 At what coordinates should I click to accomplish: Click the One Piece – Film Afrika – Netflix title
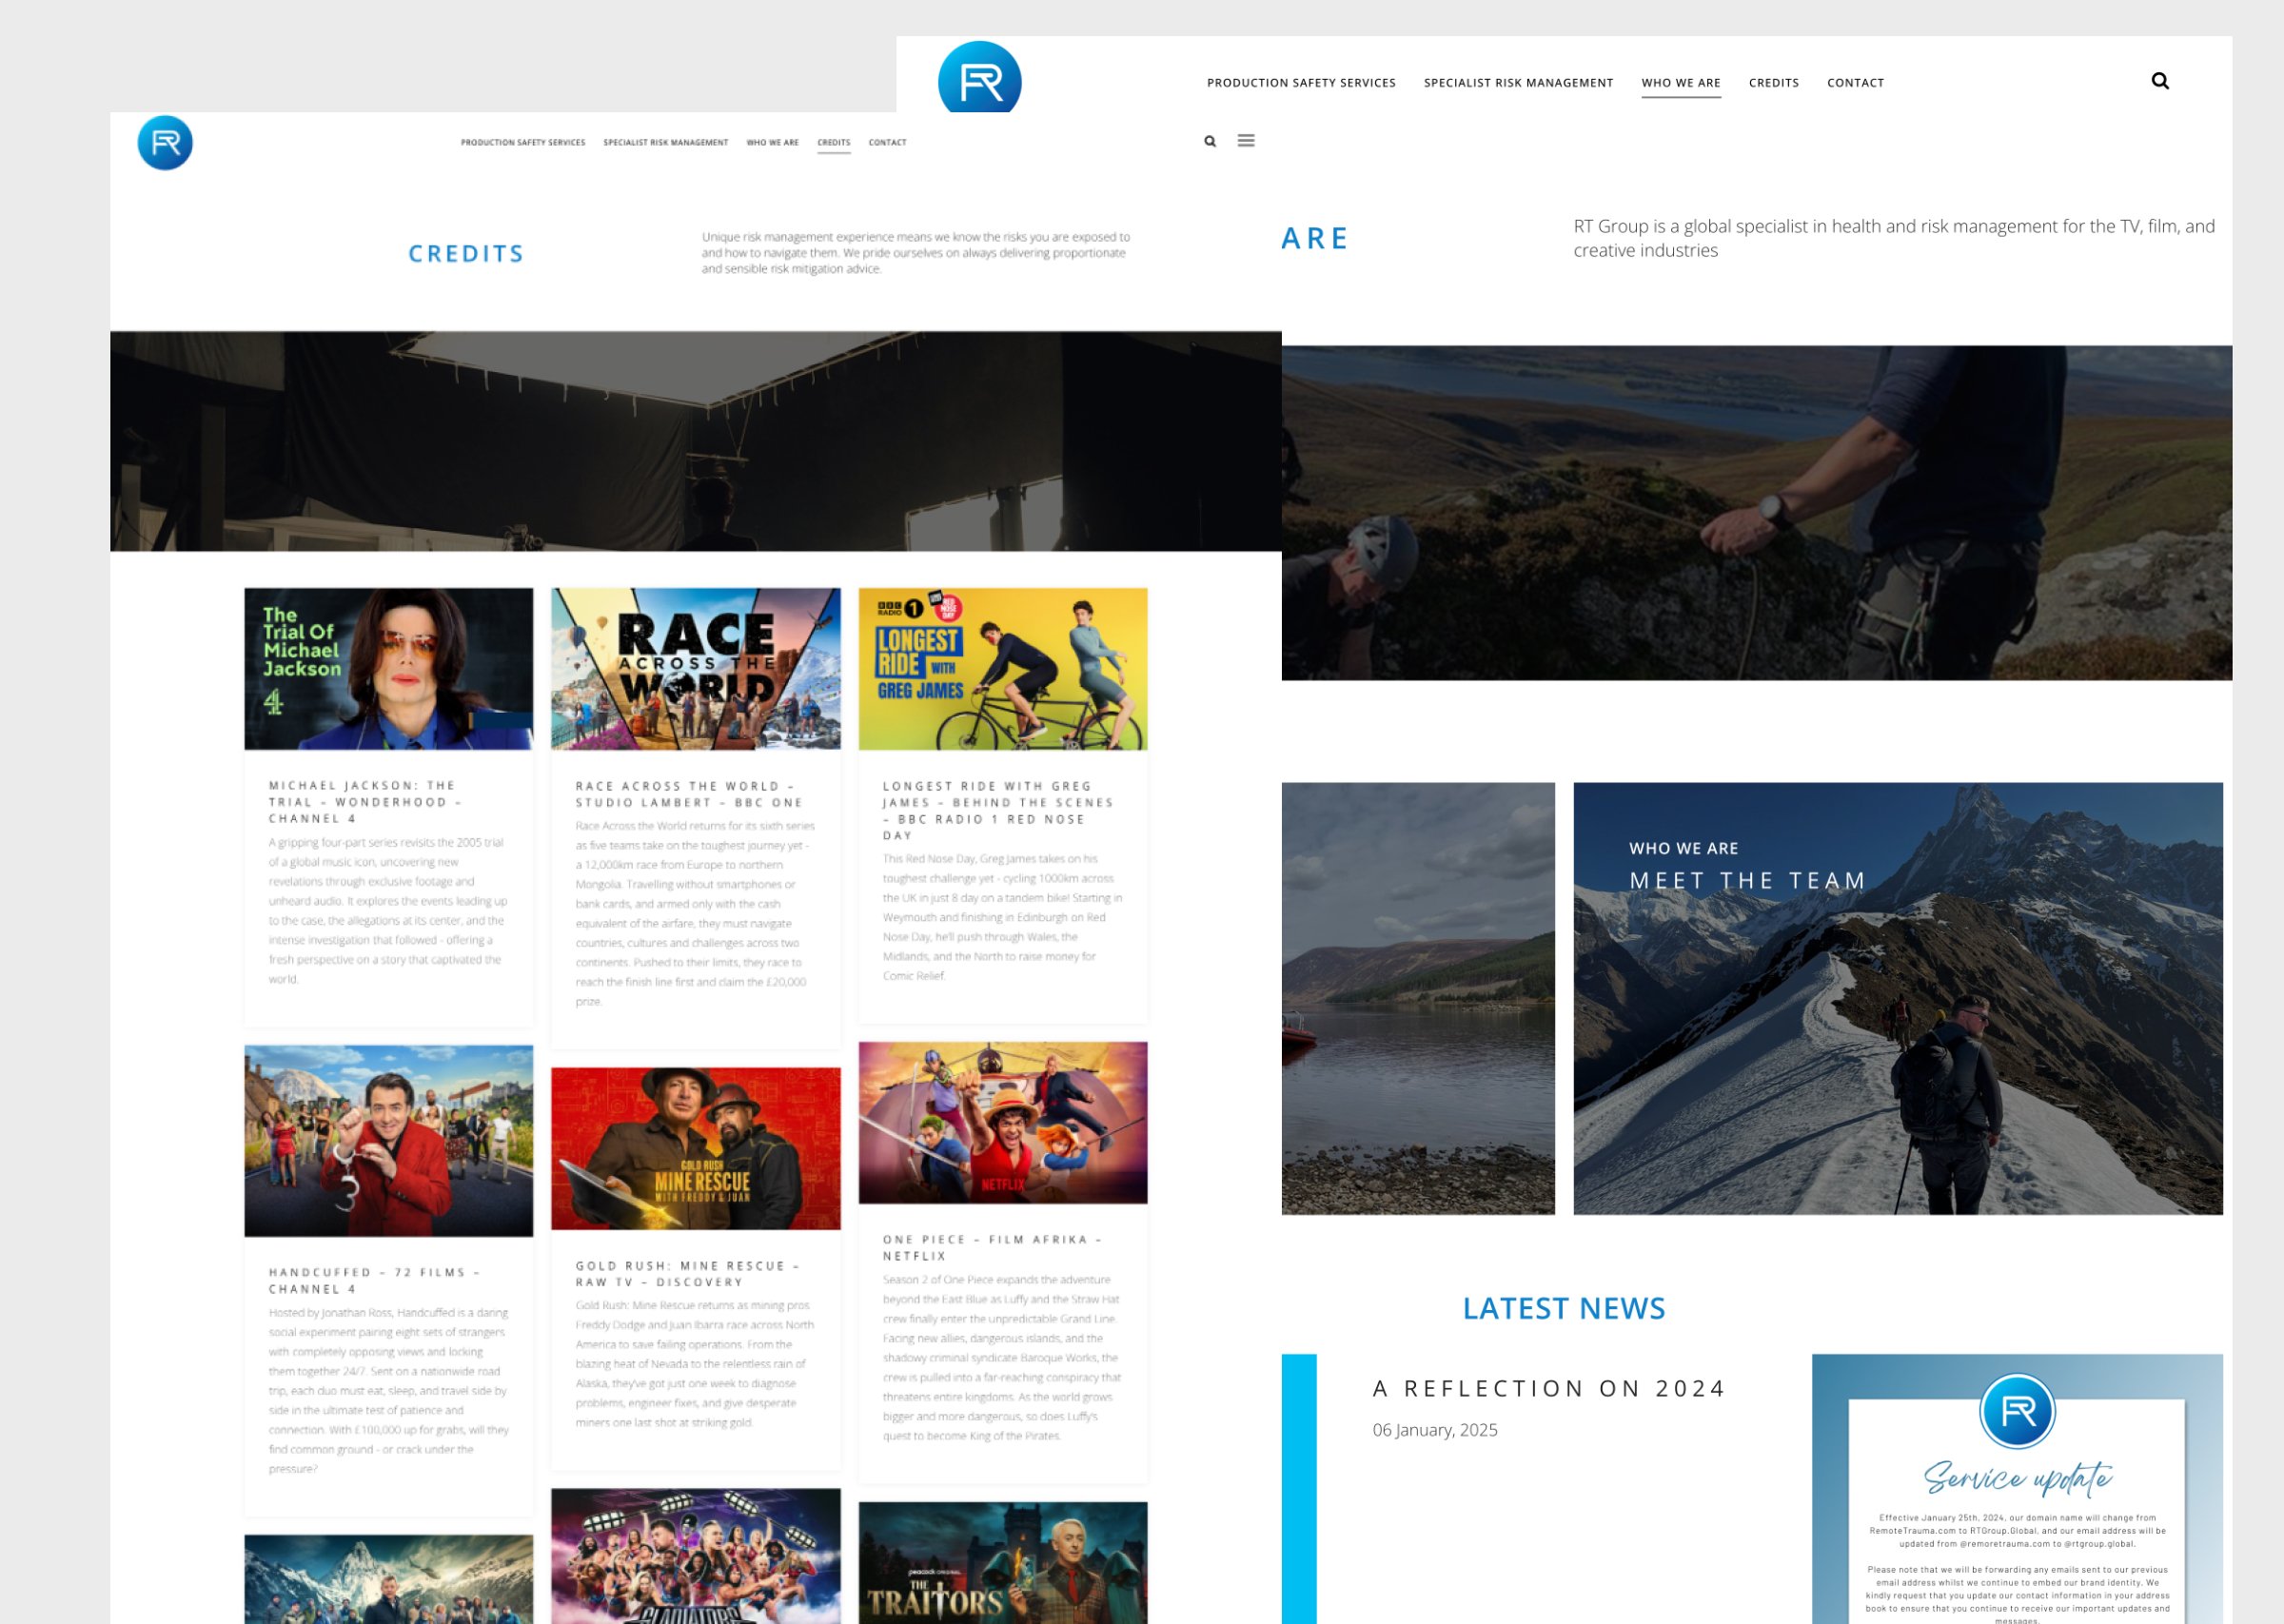(x=993, y=1247)
